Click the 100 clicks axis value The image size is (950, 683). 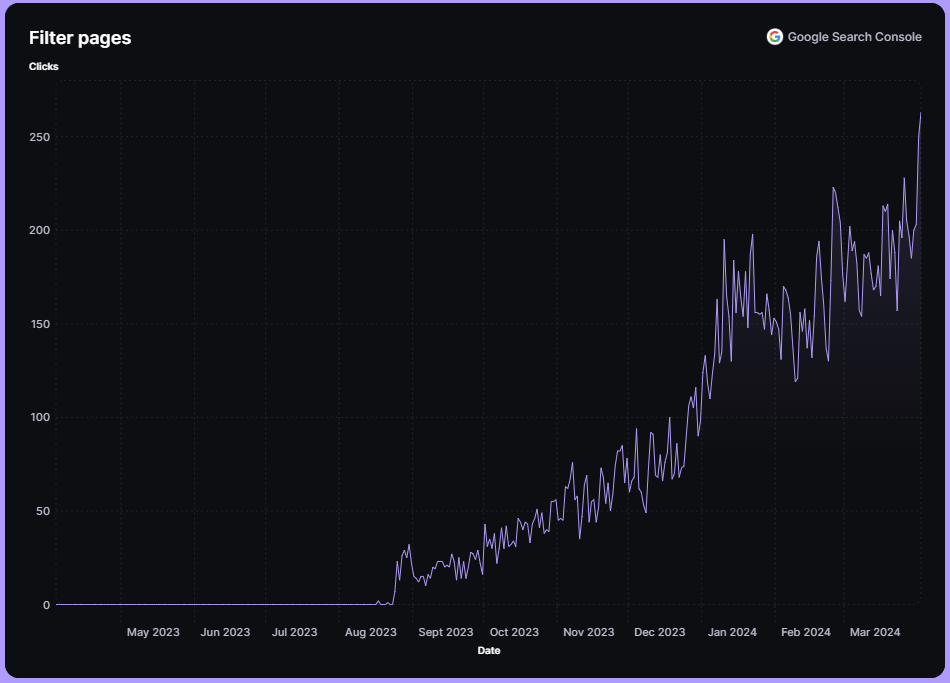tap(40, 418)
